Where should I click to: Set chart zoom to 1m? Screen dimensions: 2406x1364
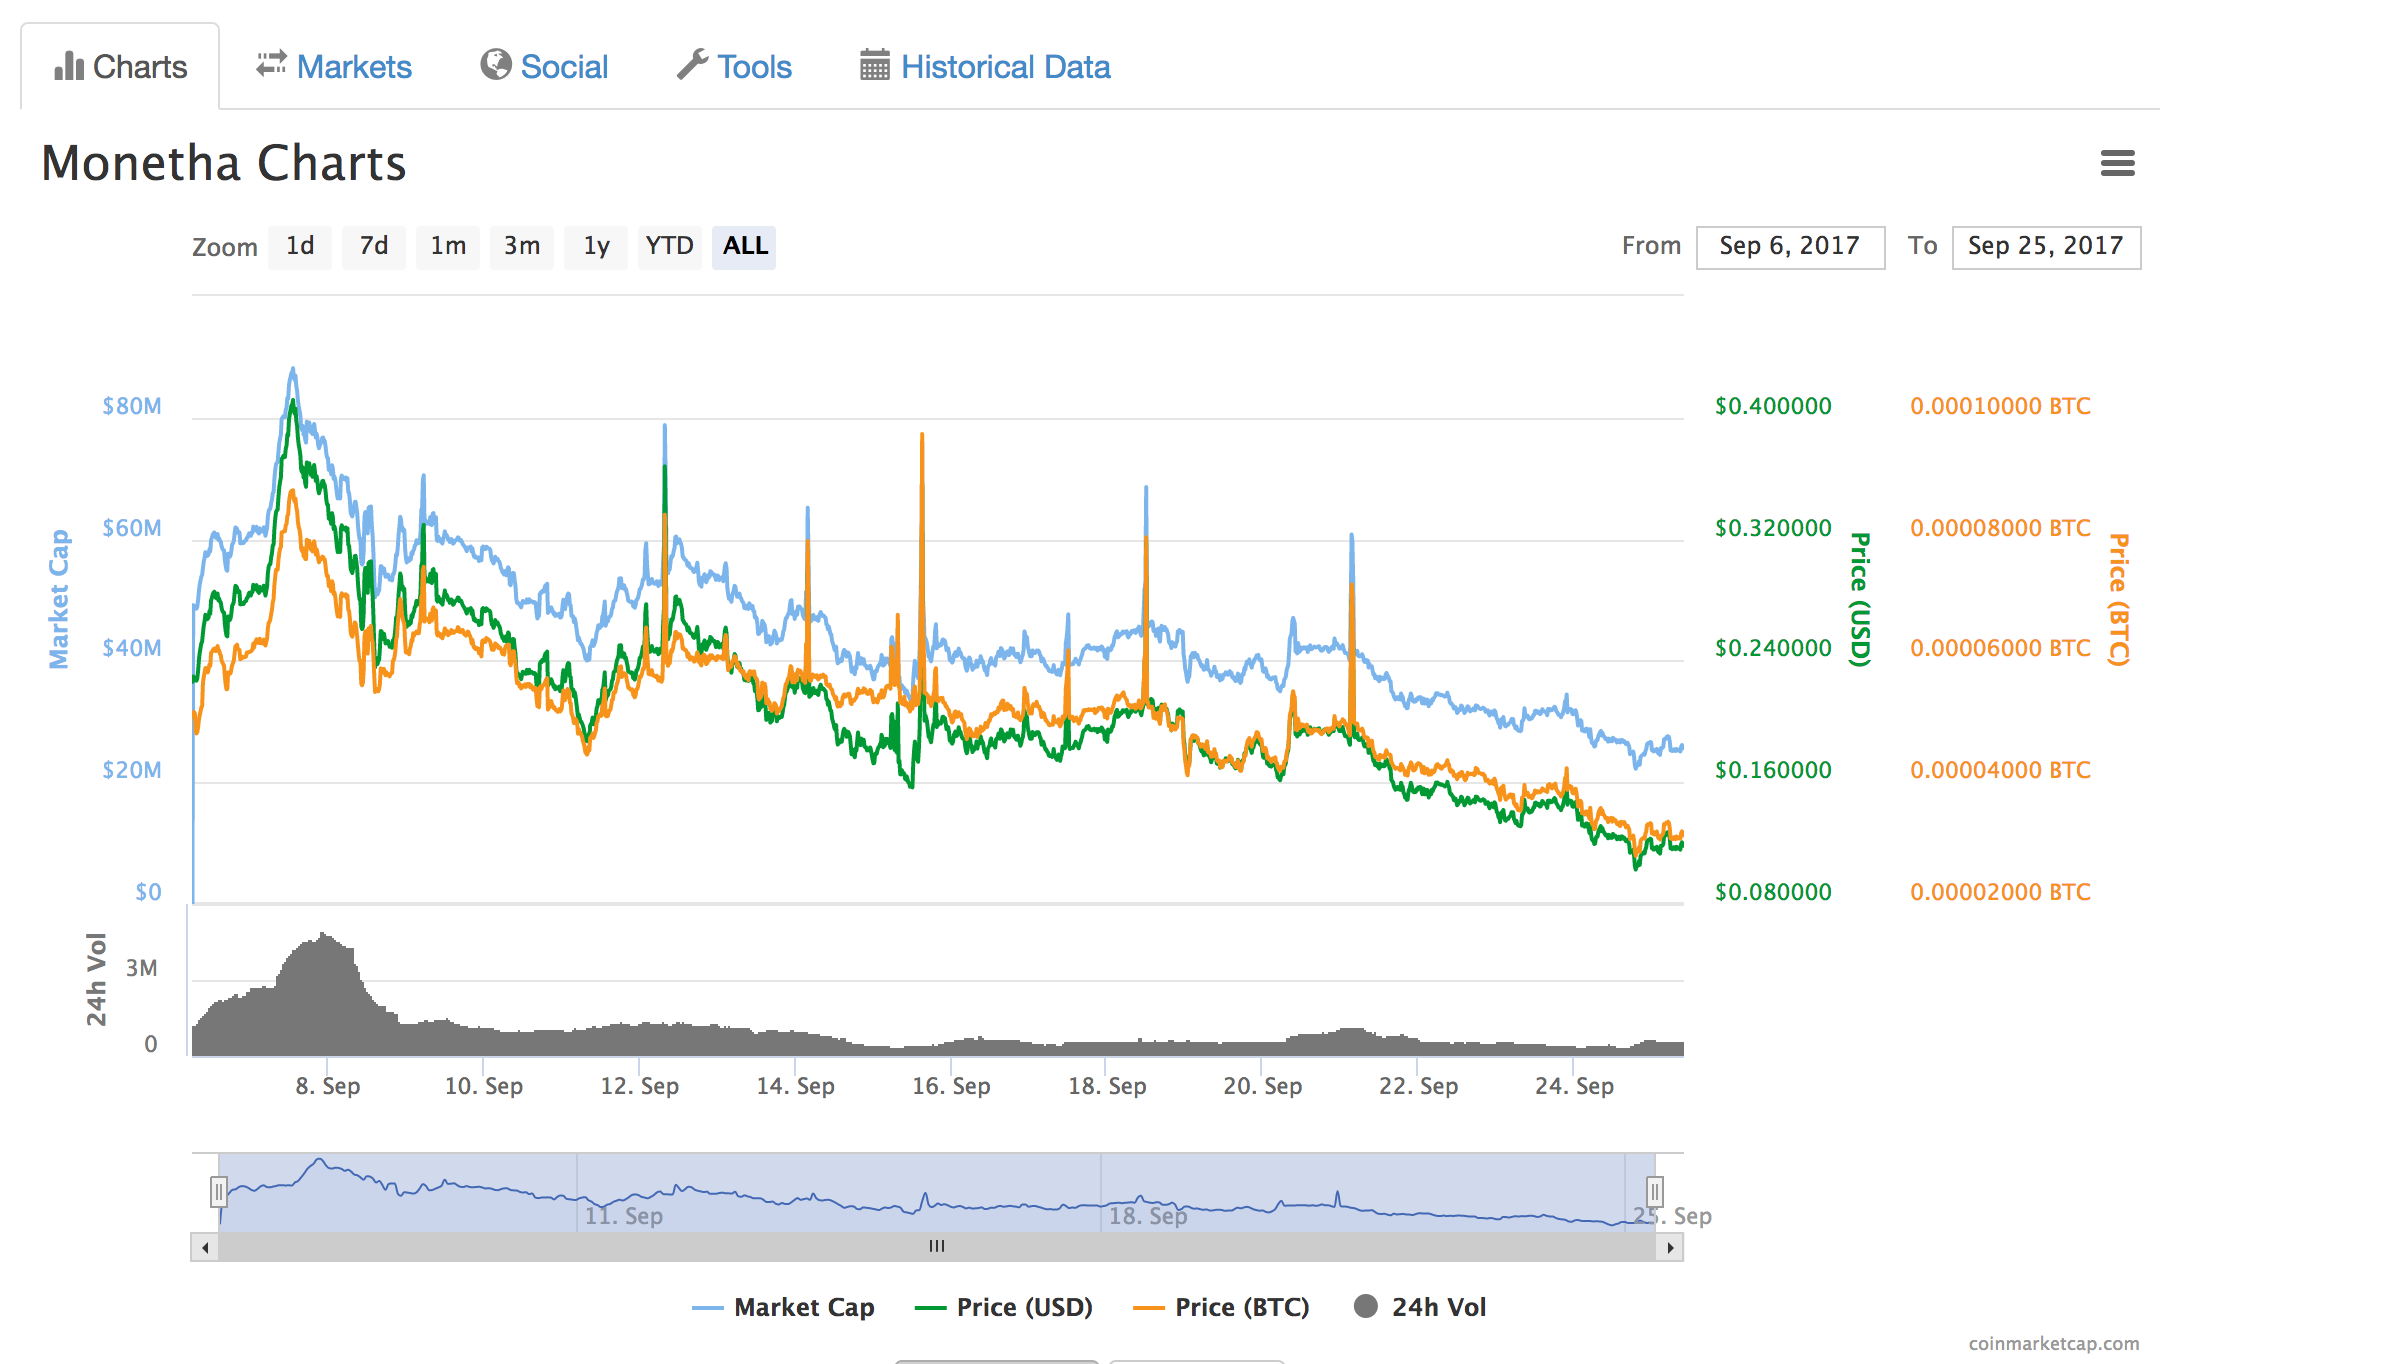[x=448, y=246]
